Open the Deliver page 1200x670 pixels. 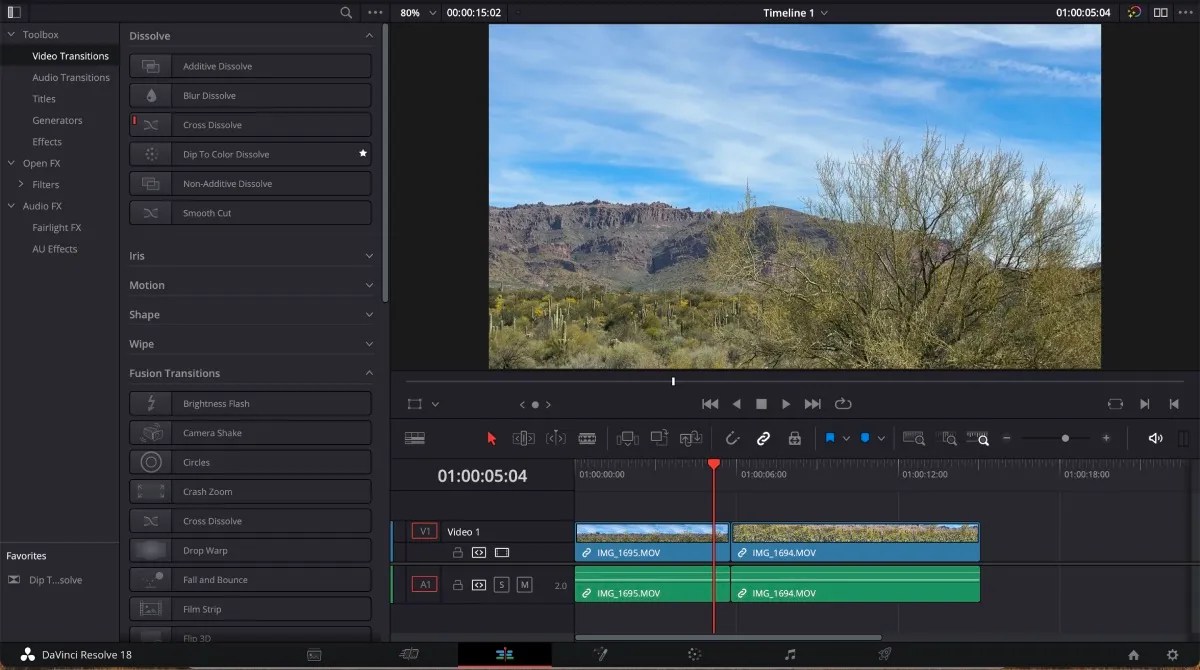coord(886,654)
